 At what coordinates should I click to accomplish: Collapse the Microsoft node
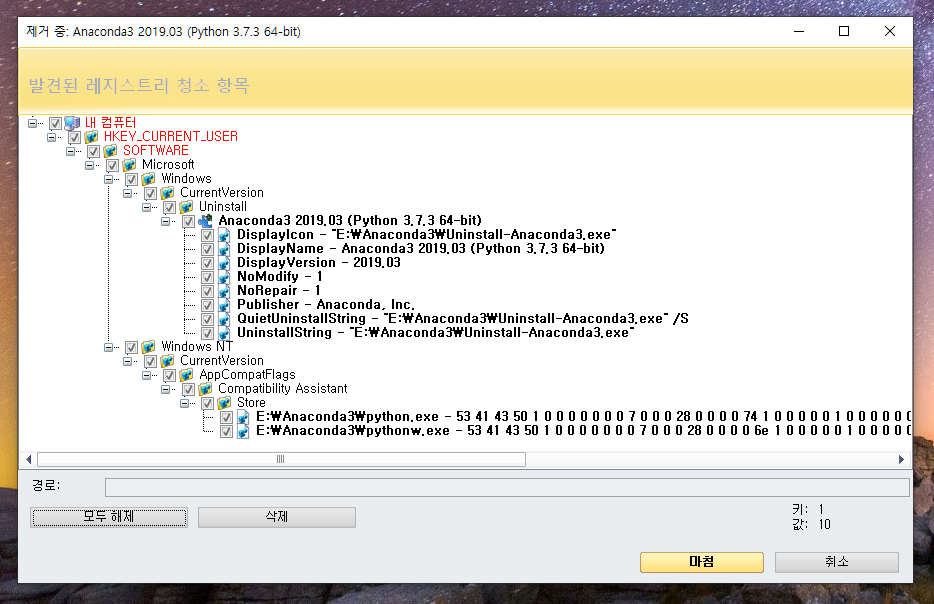coord(89,165)
